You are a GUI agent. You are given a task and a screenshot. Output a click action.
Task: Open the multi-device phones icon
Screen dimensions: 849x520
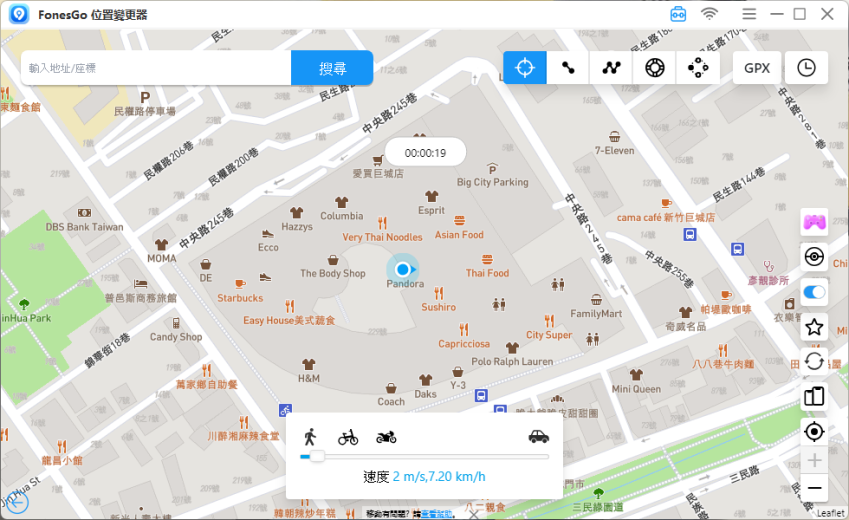click(814, 396)
